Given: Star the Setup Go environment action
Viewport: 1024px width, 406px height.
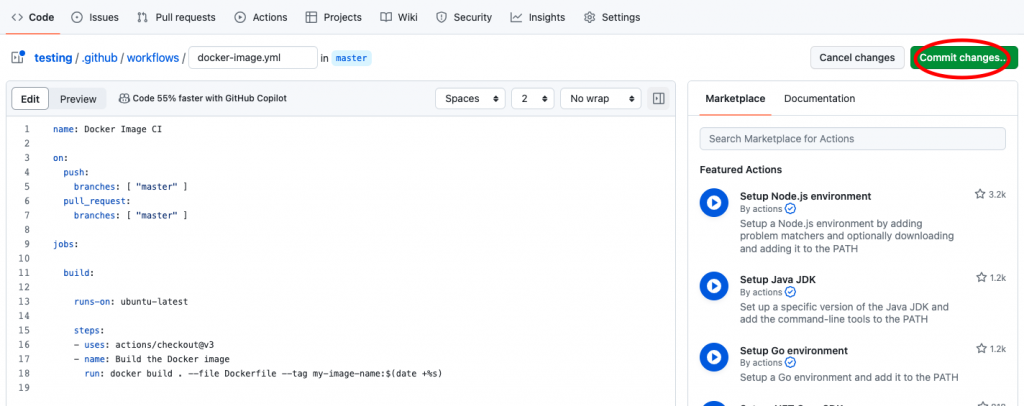Looking at the screenshot, I should tap(980, 349).
